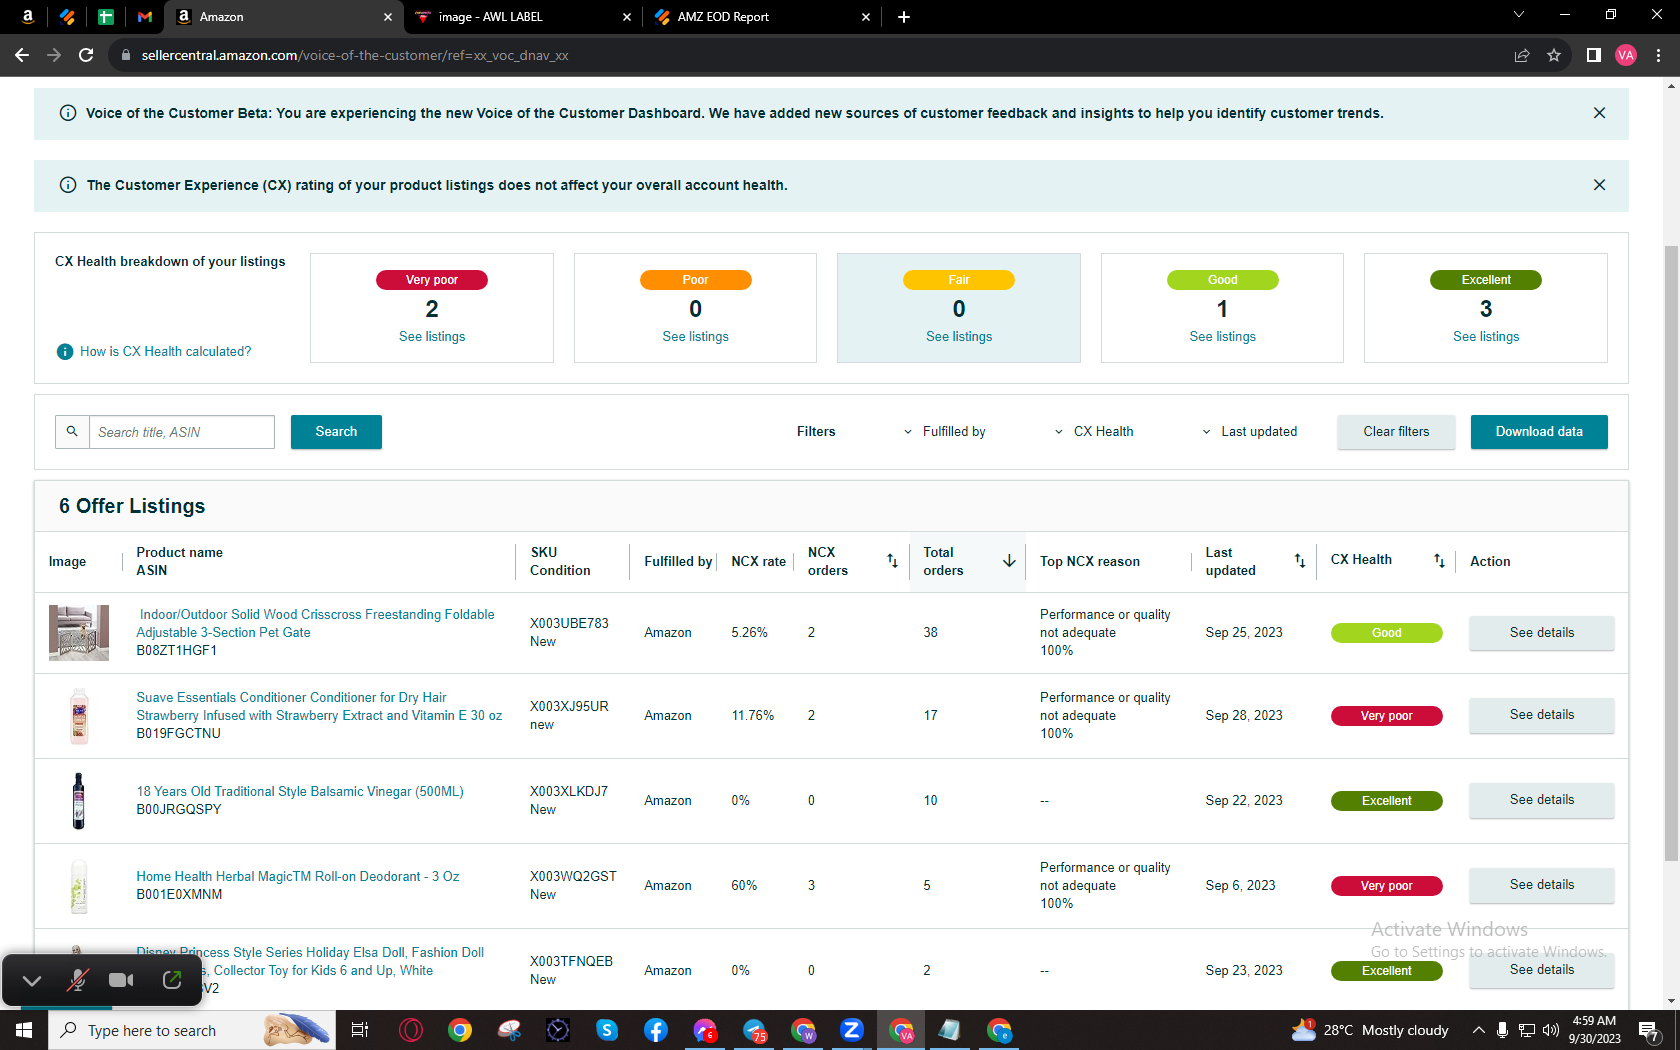Click Clear filters
This screenshot has width=1680, height=1050.
(1396, 432)
